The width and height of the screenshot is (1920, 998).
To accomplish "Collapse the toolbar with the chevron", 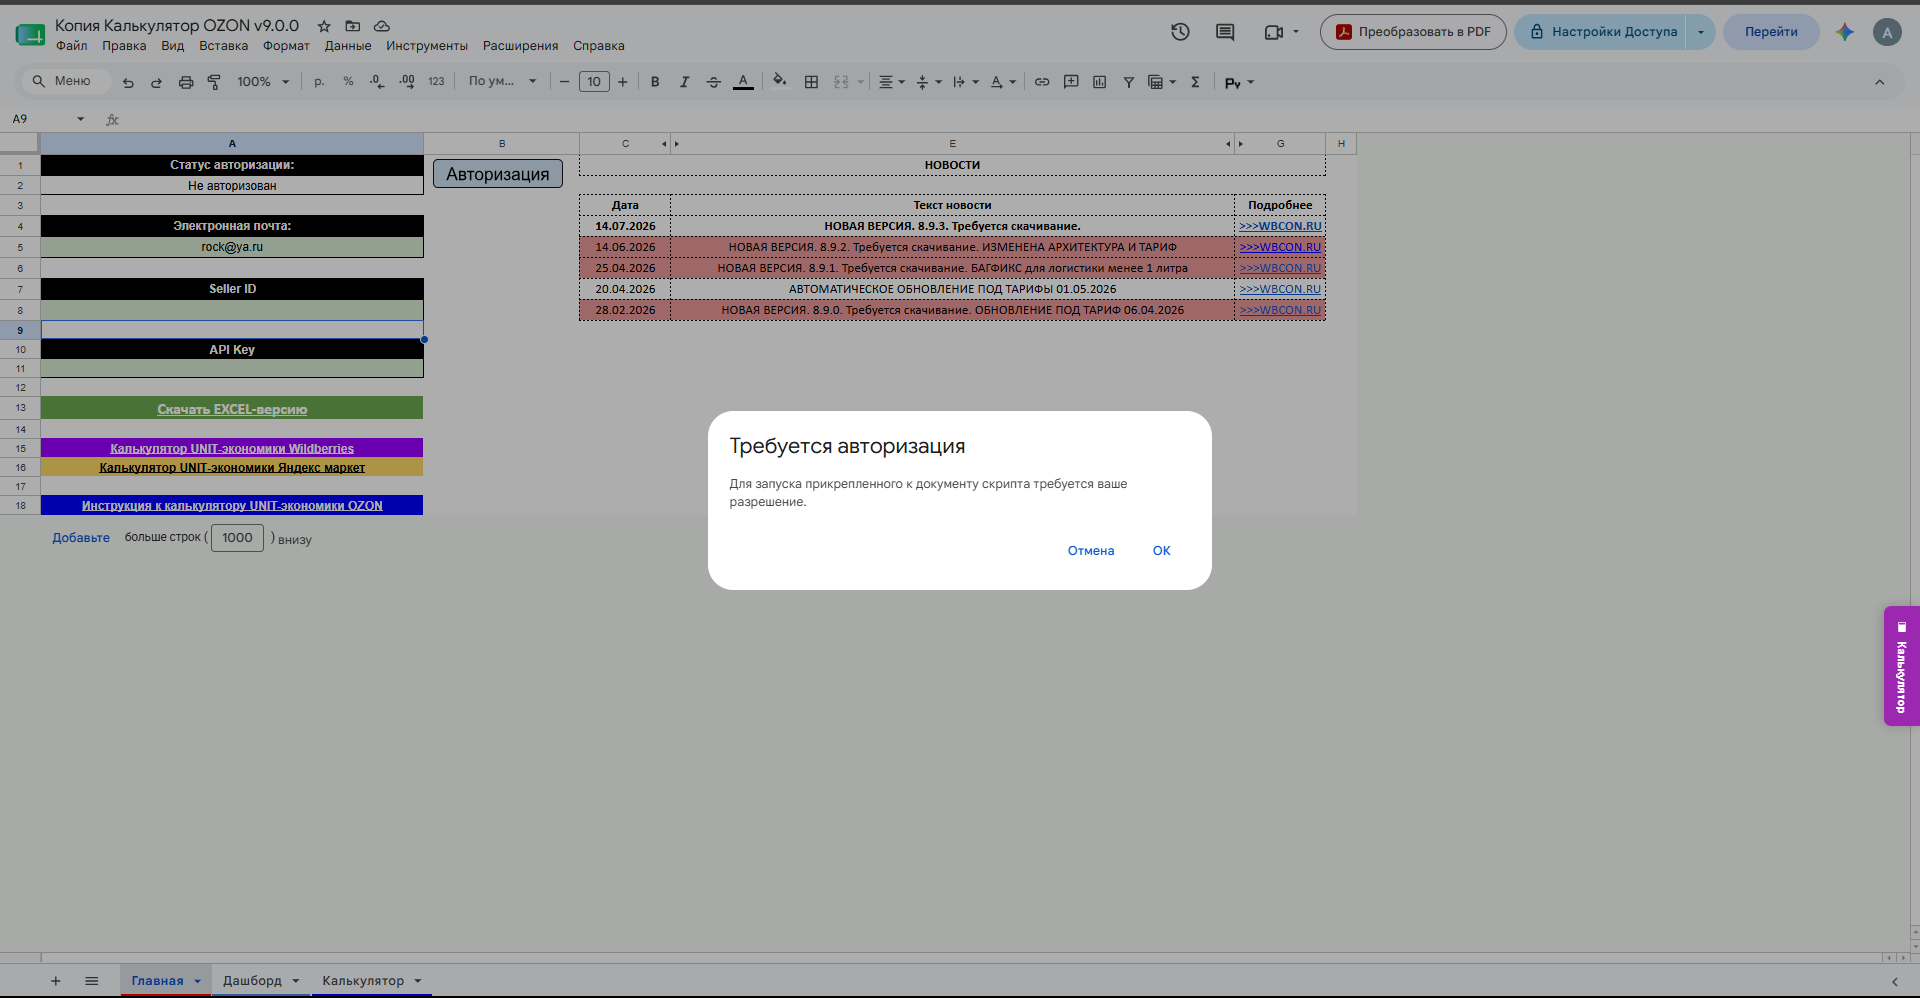I will [1879, 82].
